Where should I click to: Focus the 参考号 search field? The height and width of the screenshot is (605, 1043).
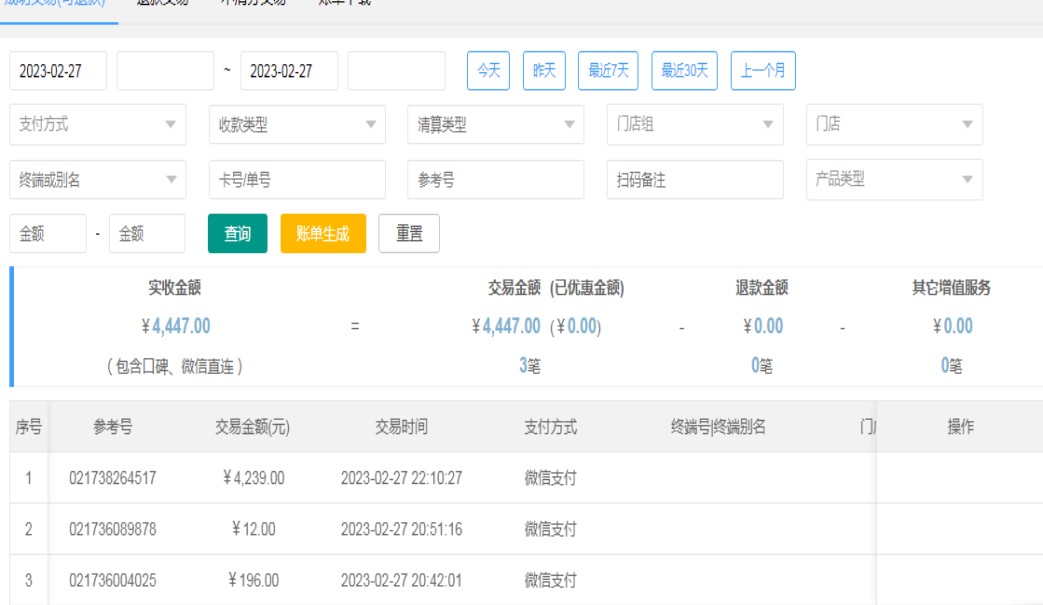click(495, 180)
